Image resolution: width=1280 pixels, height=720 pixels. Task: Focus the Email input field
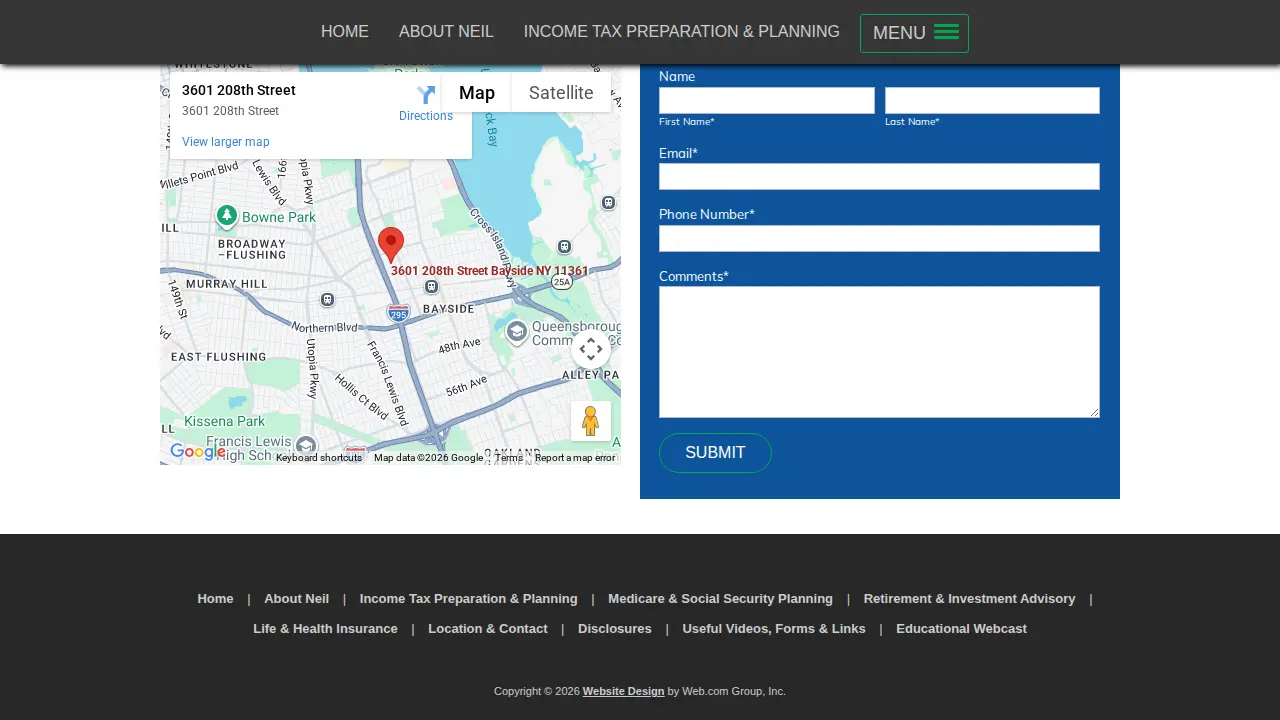879,176
